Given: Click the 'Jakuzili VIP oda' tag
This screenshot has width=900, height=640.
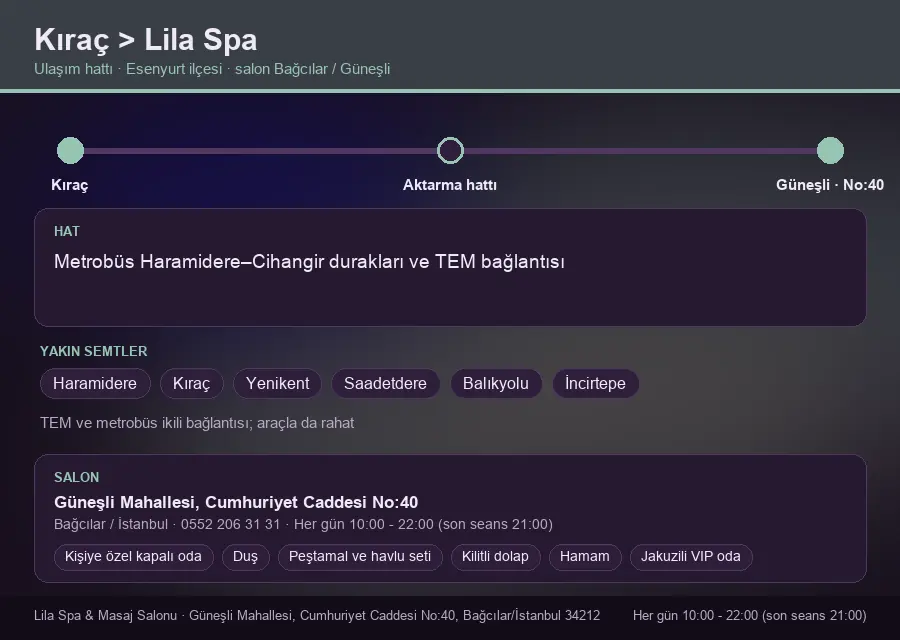Looking at the screenshot, I should click(690, 557).
